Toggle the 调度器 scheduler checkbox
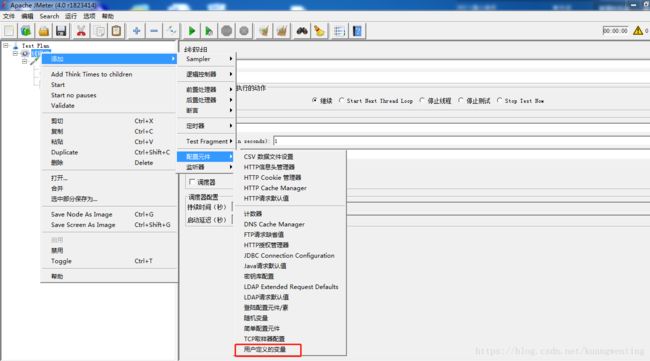Image resolution: width=650 pixels, height=361 pixels. pos(192,182)
